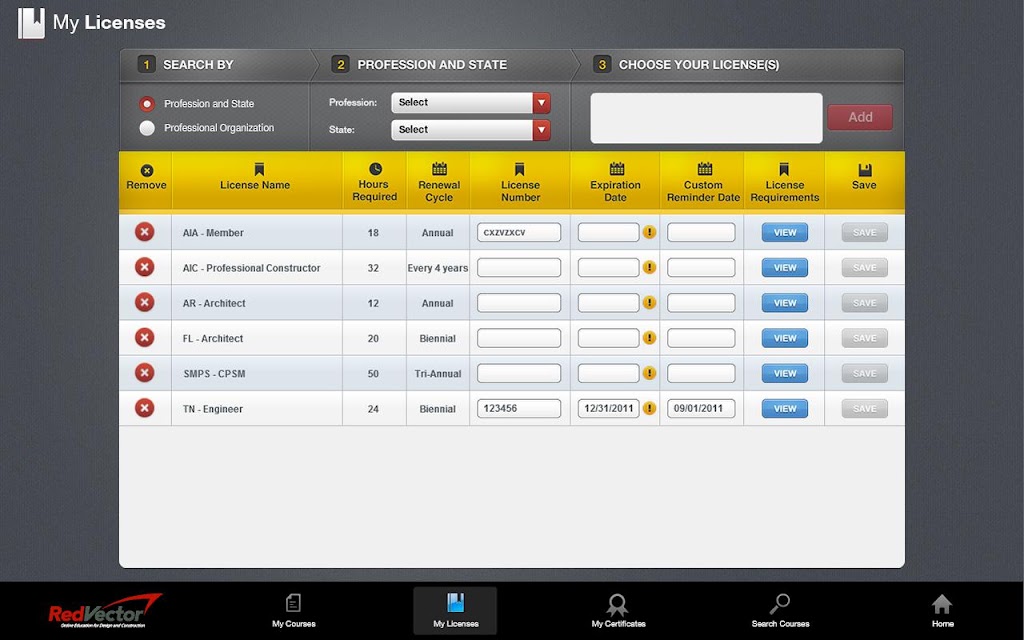The image size is (1024, 640).
Task: Click the License Number bookmark icon
Action: pos(520,170)
